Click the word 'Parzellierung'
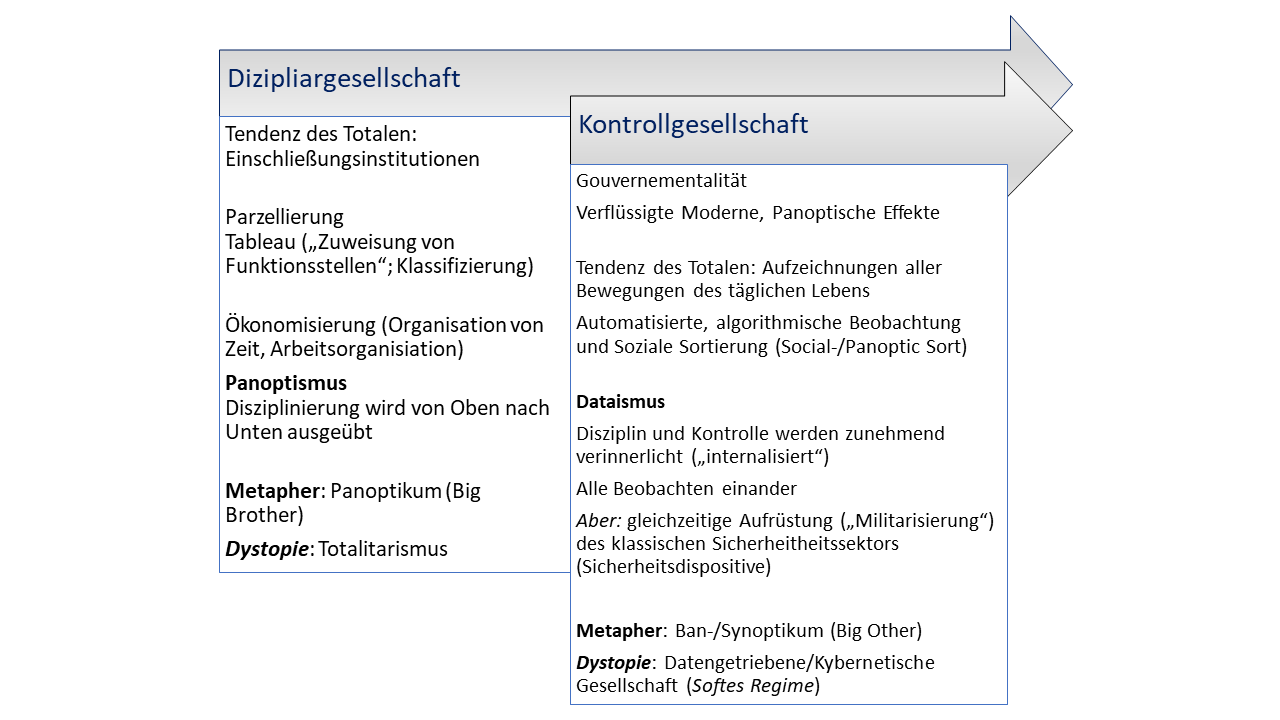The width and height of the screenshot is (1280, 720). point(284,217)
